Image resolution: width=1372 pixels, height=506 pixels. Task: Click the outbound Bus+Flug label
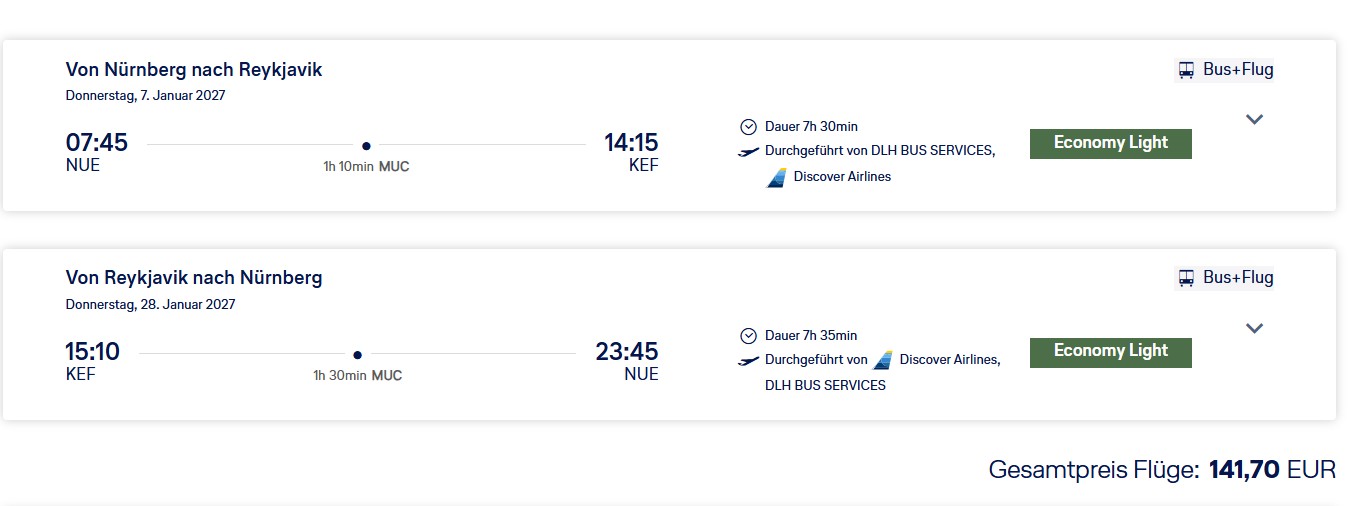[x=1238, y=70]
